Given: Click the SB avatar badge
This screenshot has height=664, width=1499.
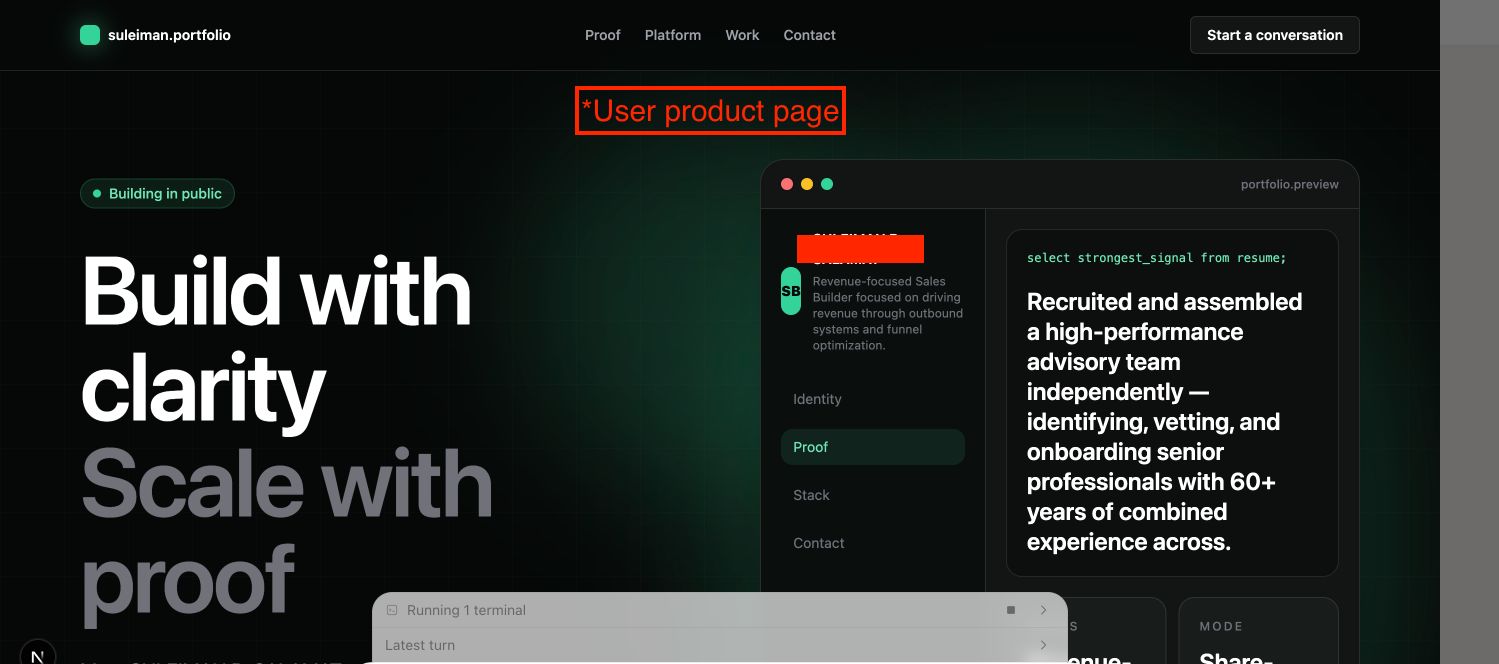Looking at the screenshot, I should [x=791, y=291].
